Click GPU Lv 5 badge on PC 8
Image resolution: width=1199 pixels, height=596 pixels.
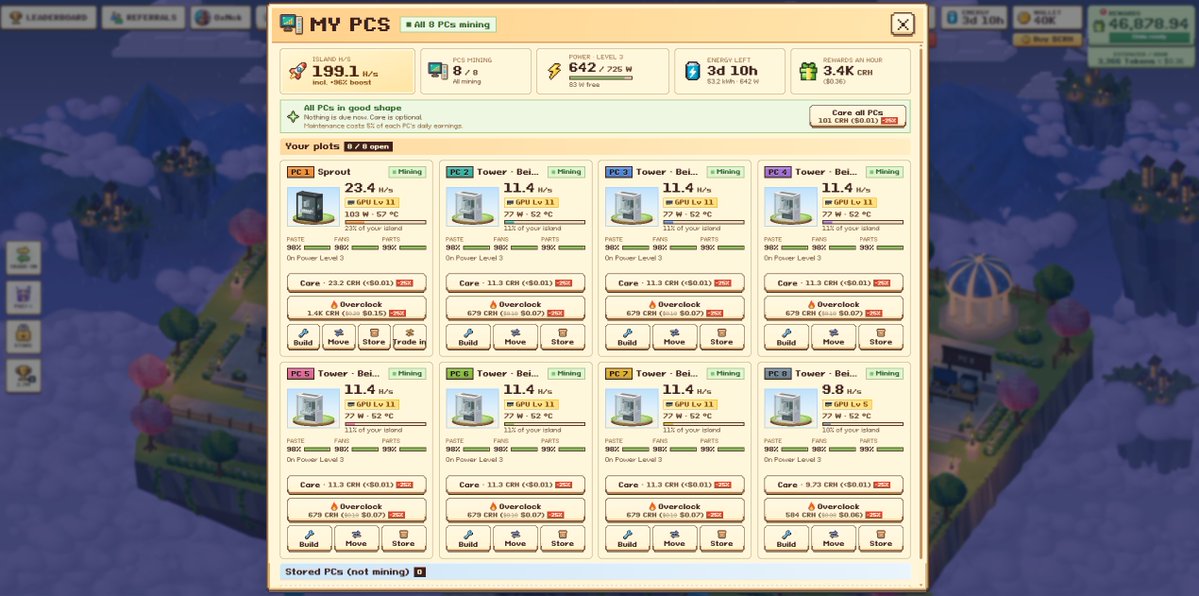coord(847,404)
